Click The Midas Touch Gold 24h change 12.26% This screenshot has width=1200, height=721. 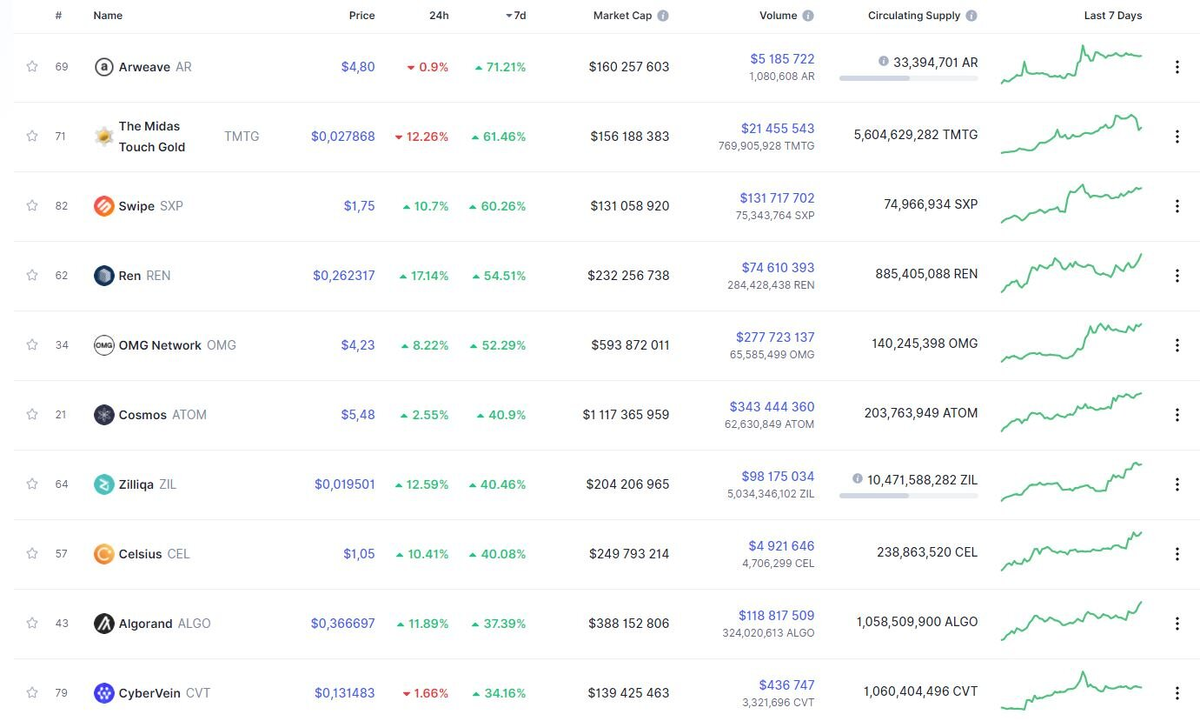tap(421, 136)
